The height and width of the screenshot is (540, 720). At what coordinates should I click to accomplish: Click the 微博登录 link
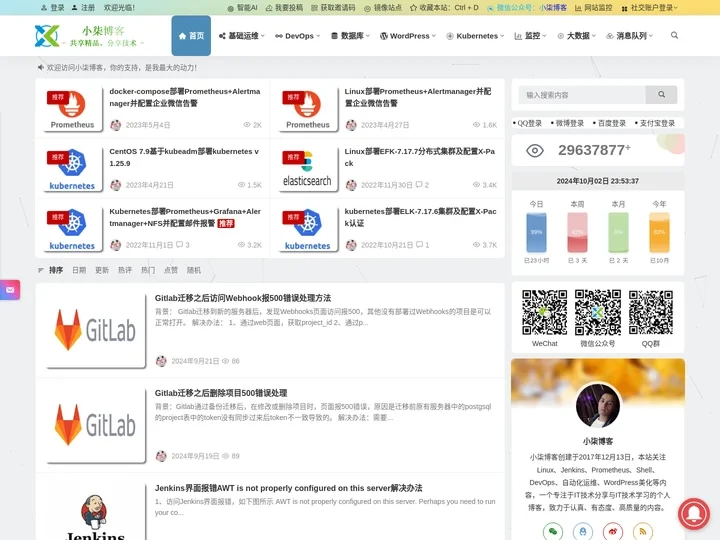click(569, 123)
